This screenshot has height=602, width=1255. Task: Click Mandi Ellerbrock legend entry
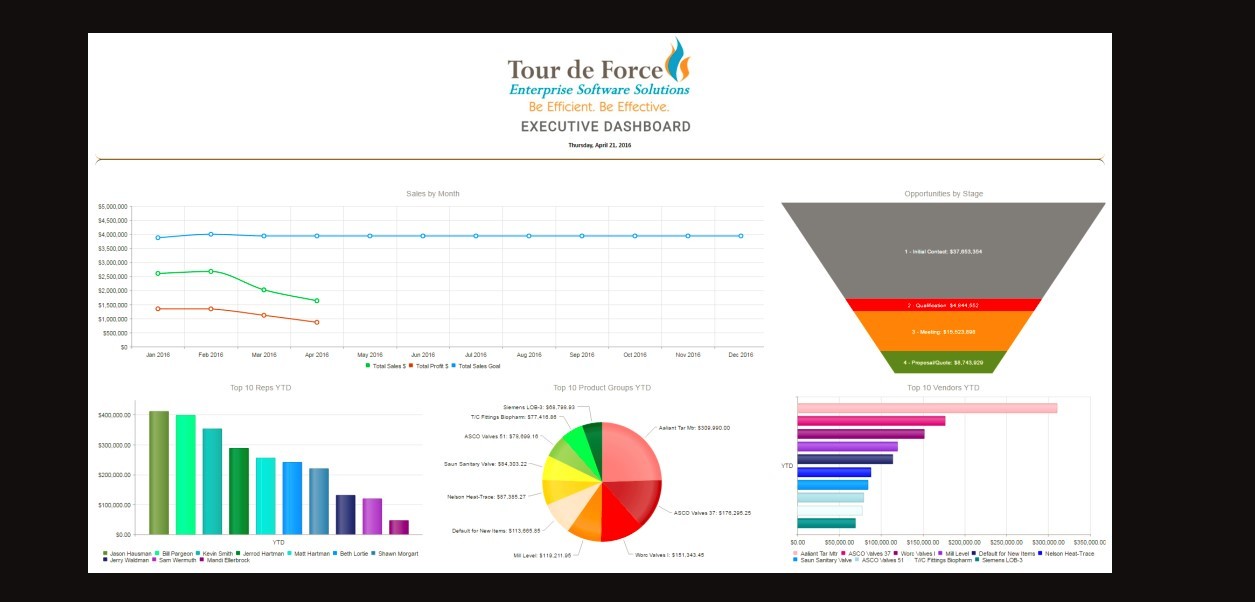click(225, 560)
